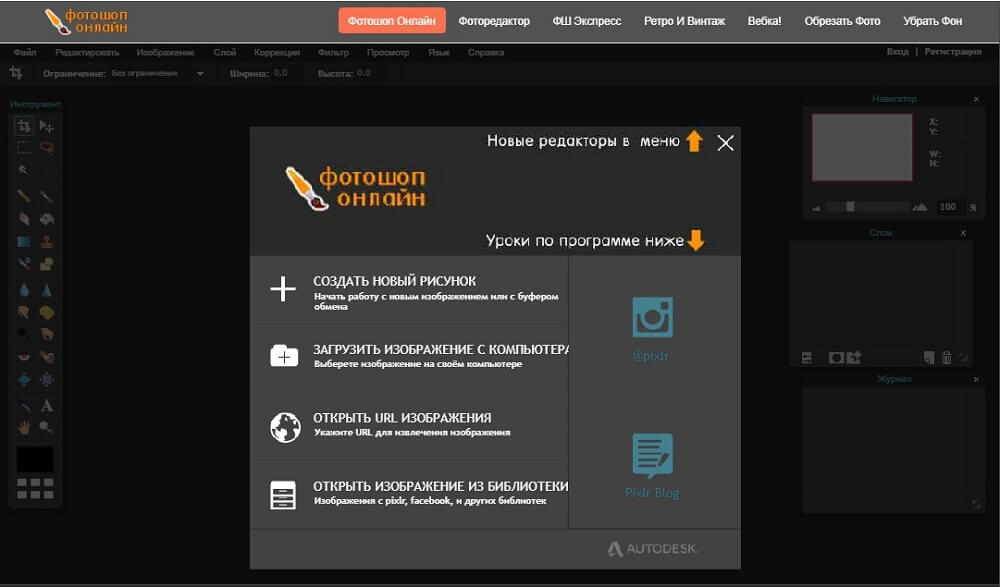Go to the Фоторедактор nav link
Screen dimensions: 1000x587
pos(494,21)
